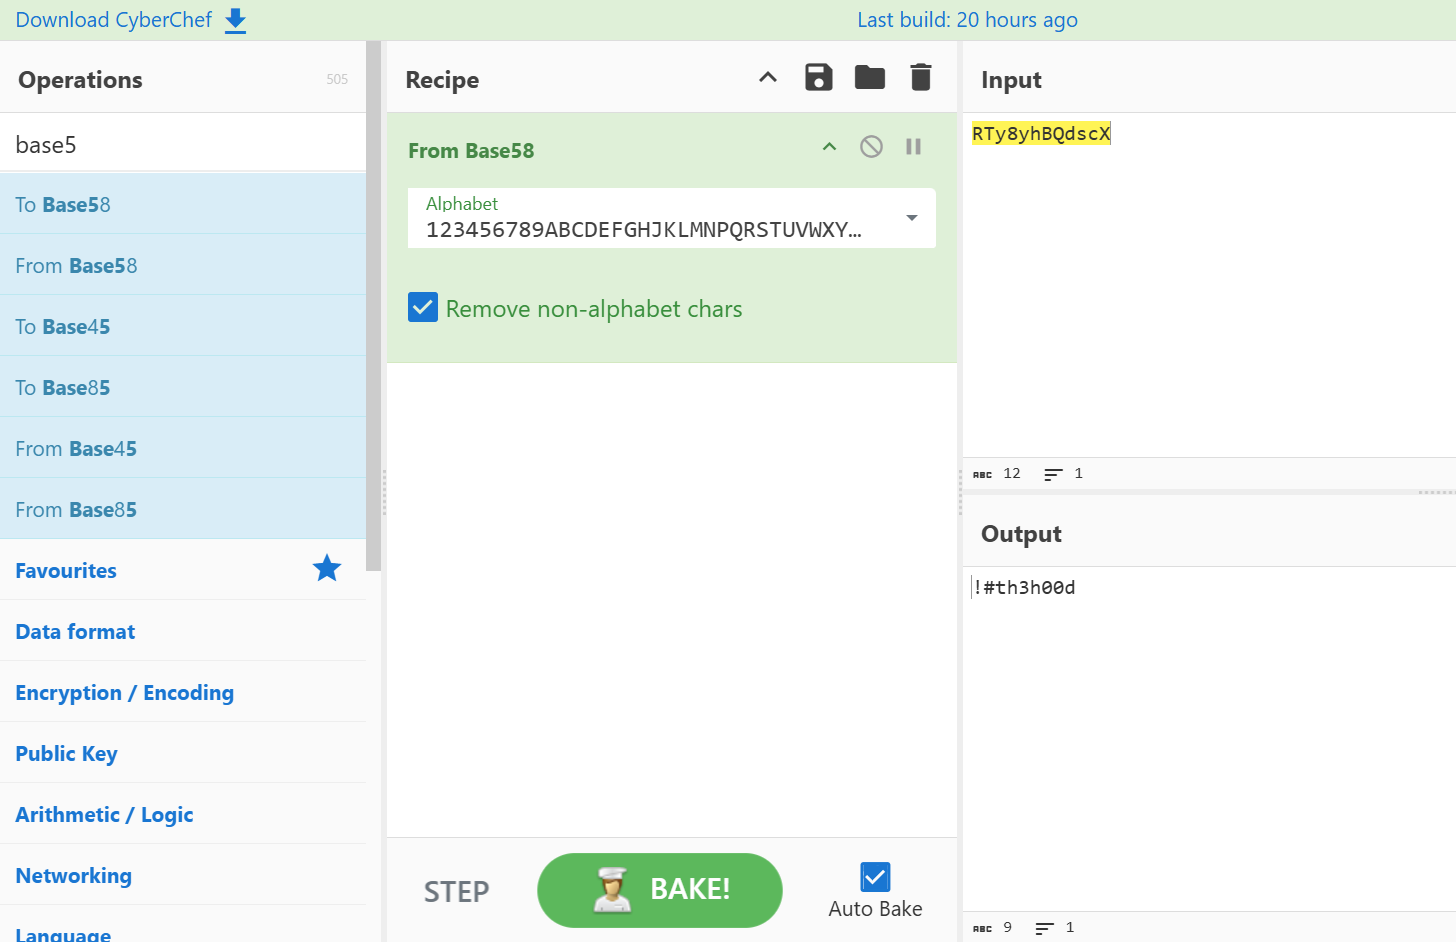Viewport: 1456px width, 942px height.
Task: Select To Base45 operation
Action: 183,326
